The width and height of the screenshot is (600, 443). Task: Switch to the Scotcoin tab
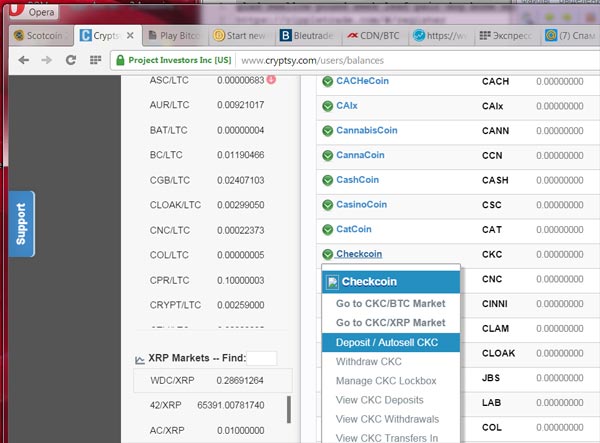41,36
